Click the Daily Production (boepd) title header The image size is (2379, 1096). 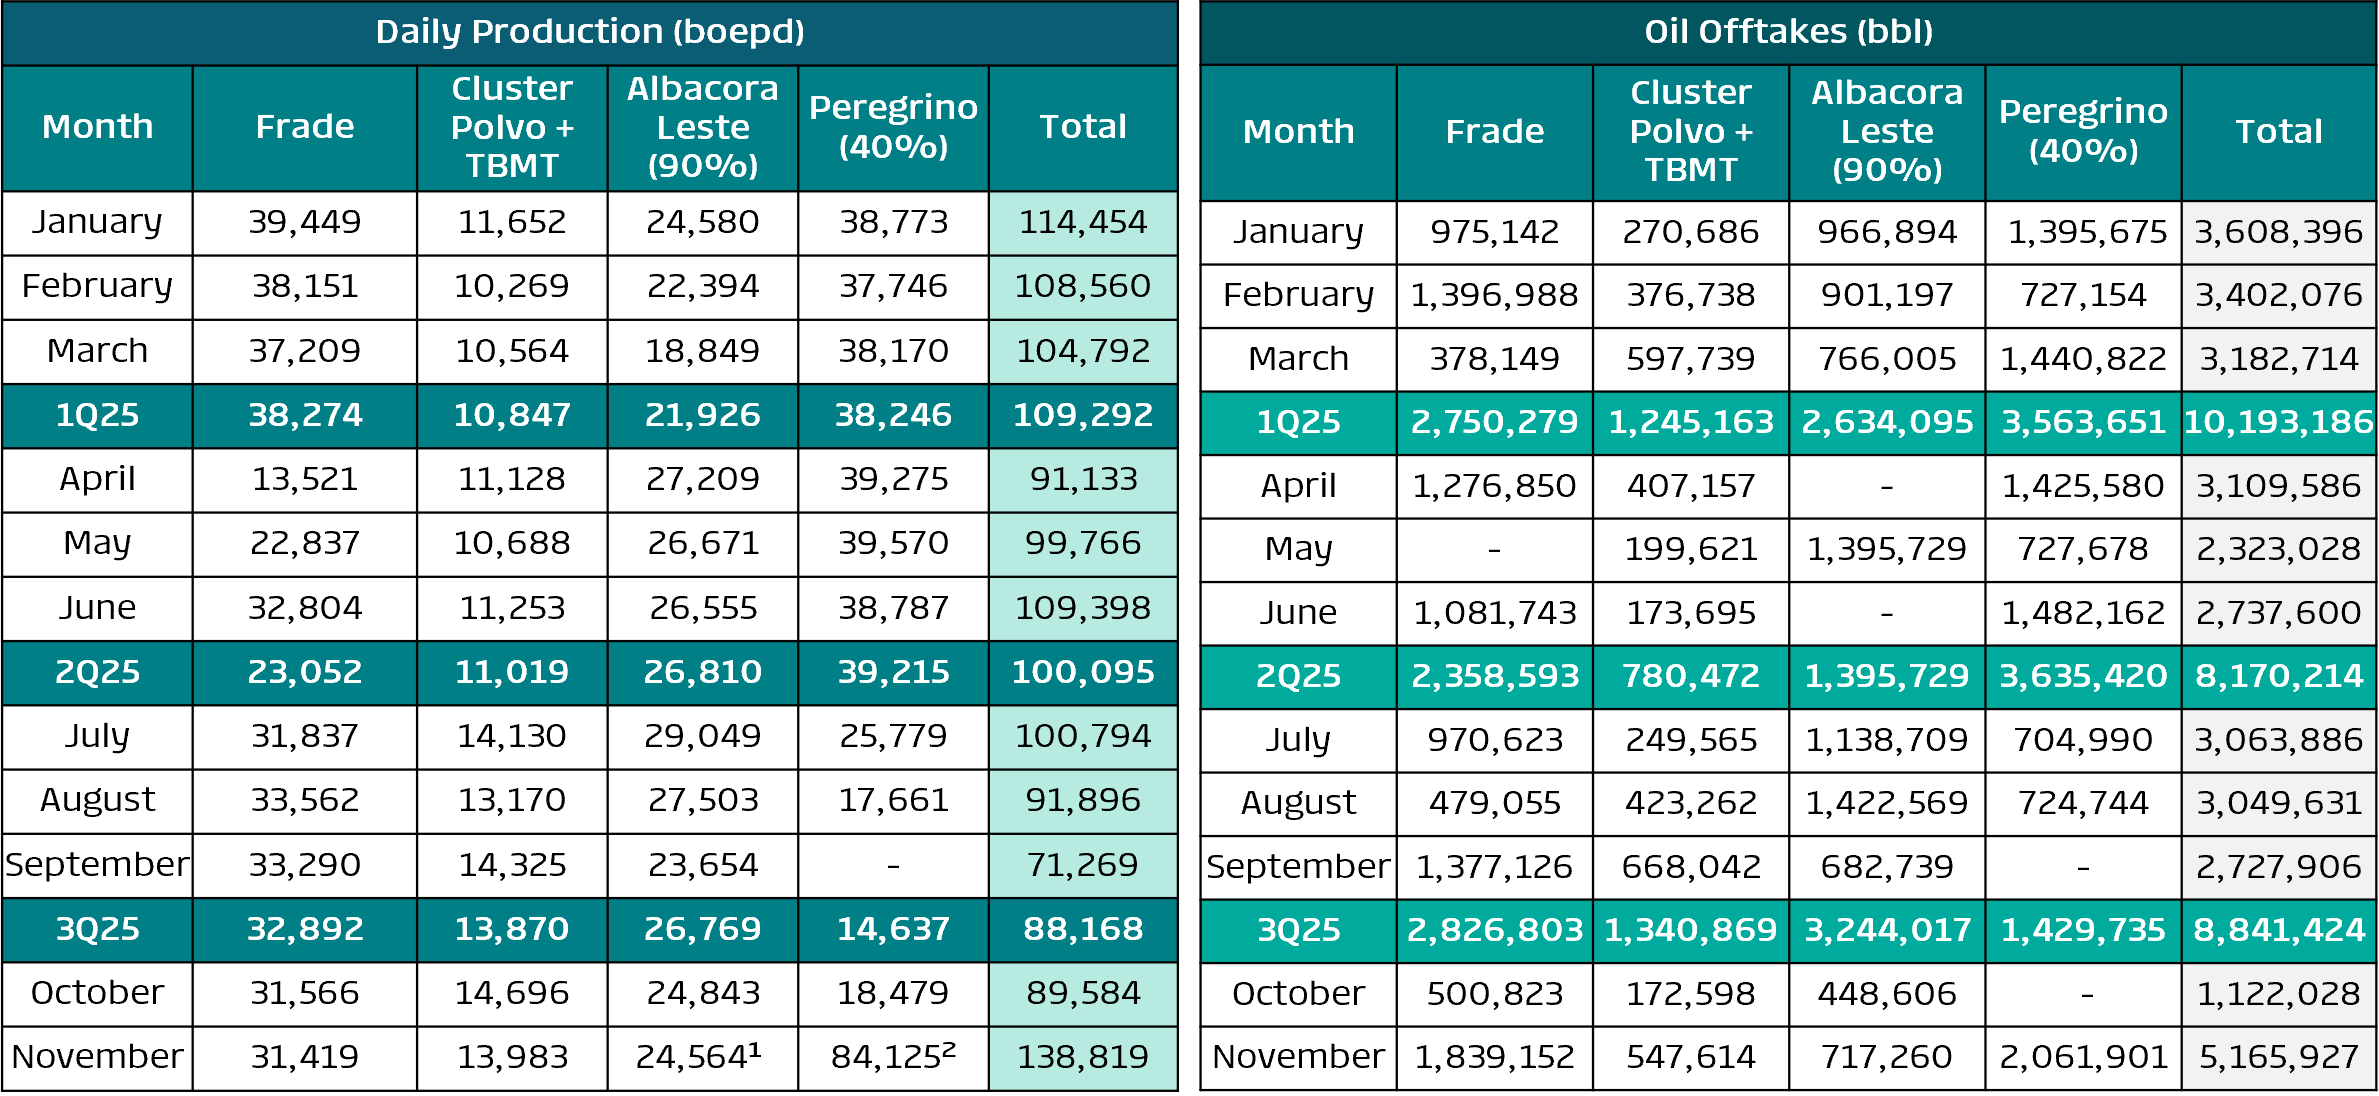(590, 32)
